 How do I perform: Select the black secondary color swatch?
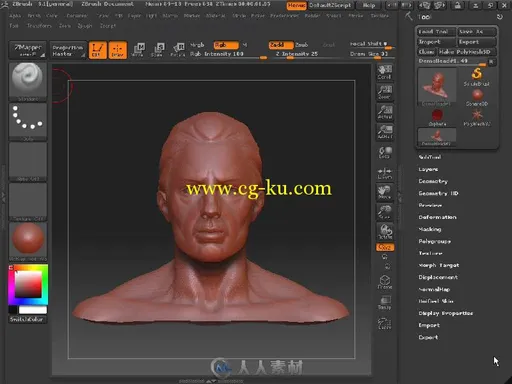13,310
